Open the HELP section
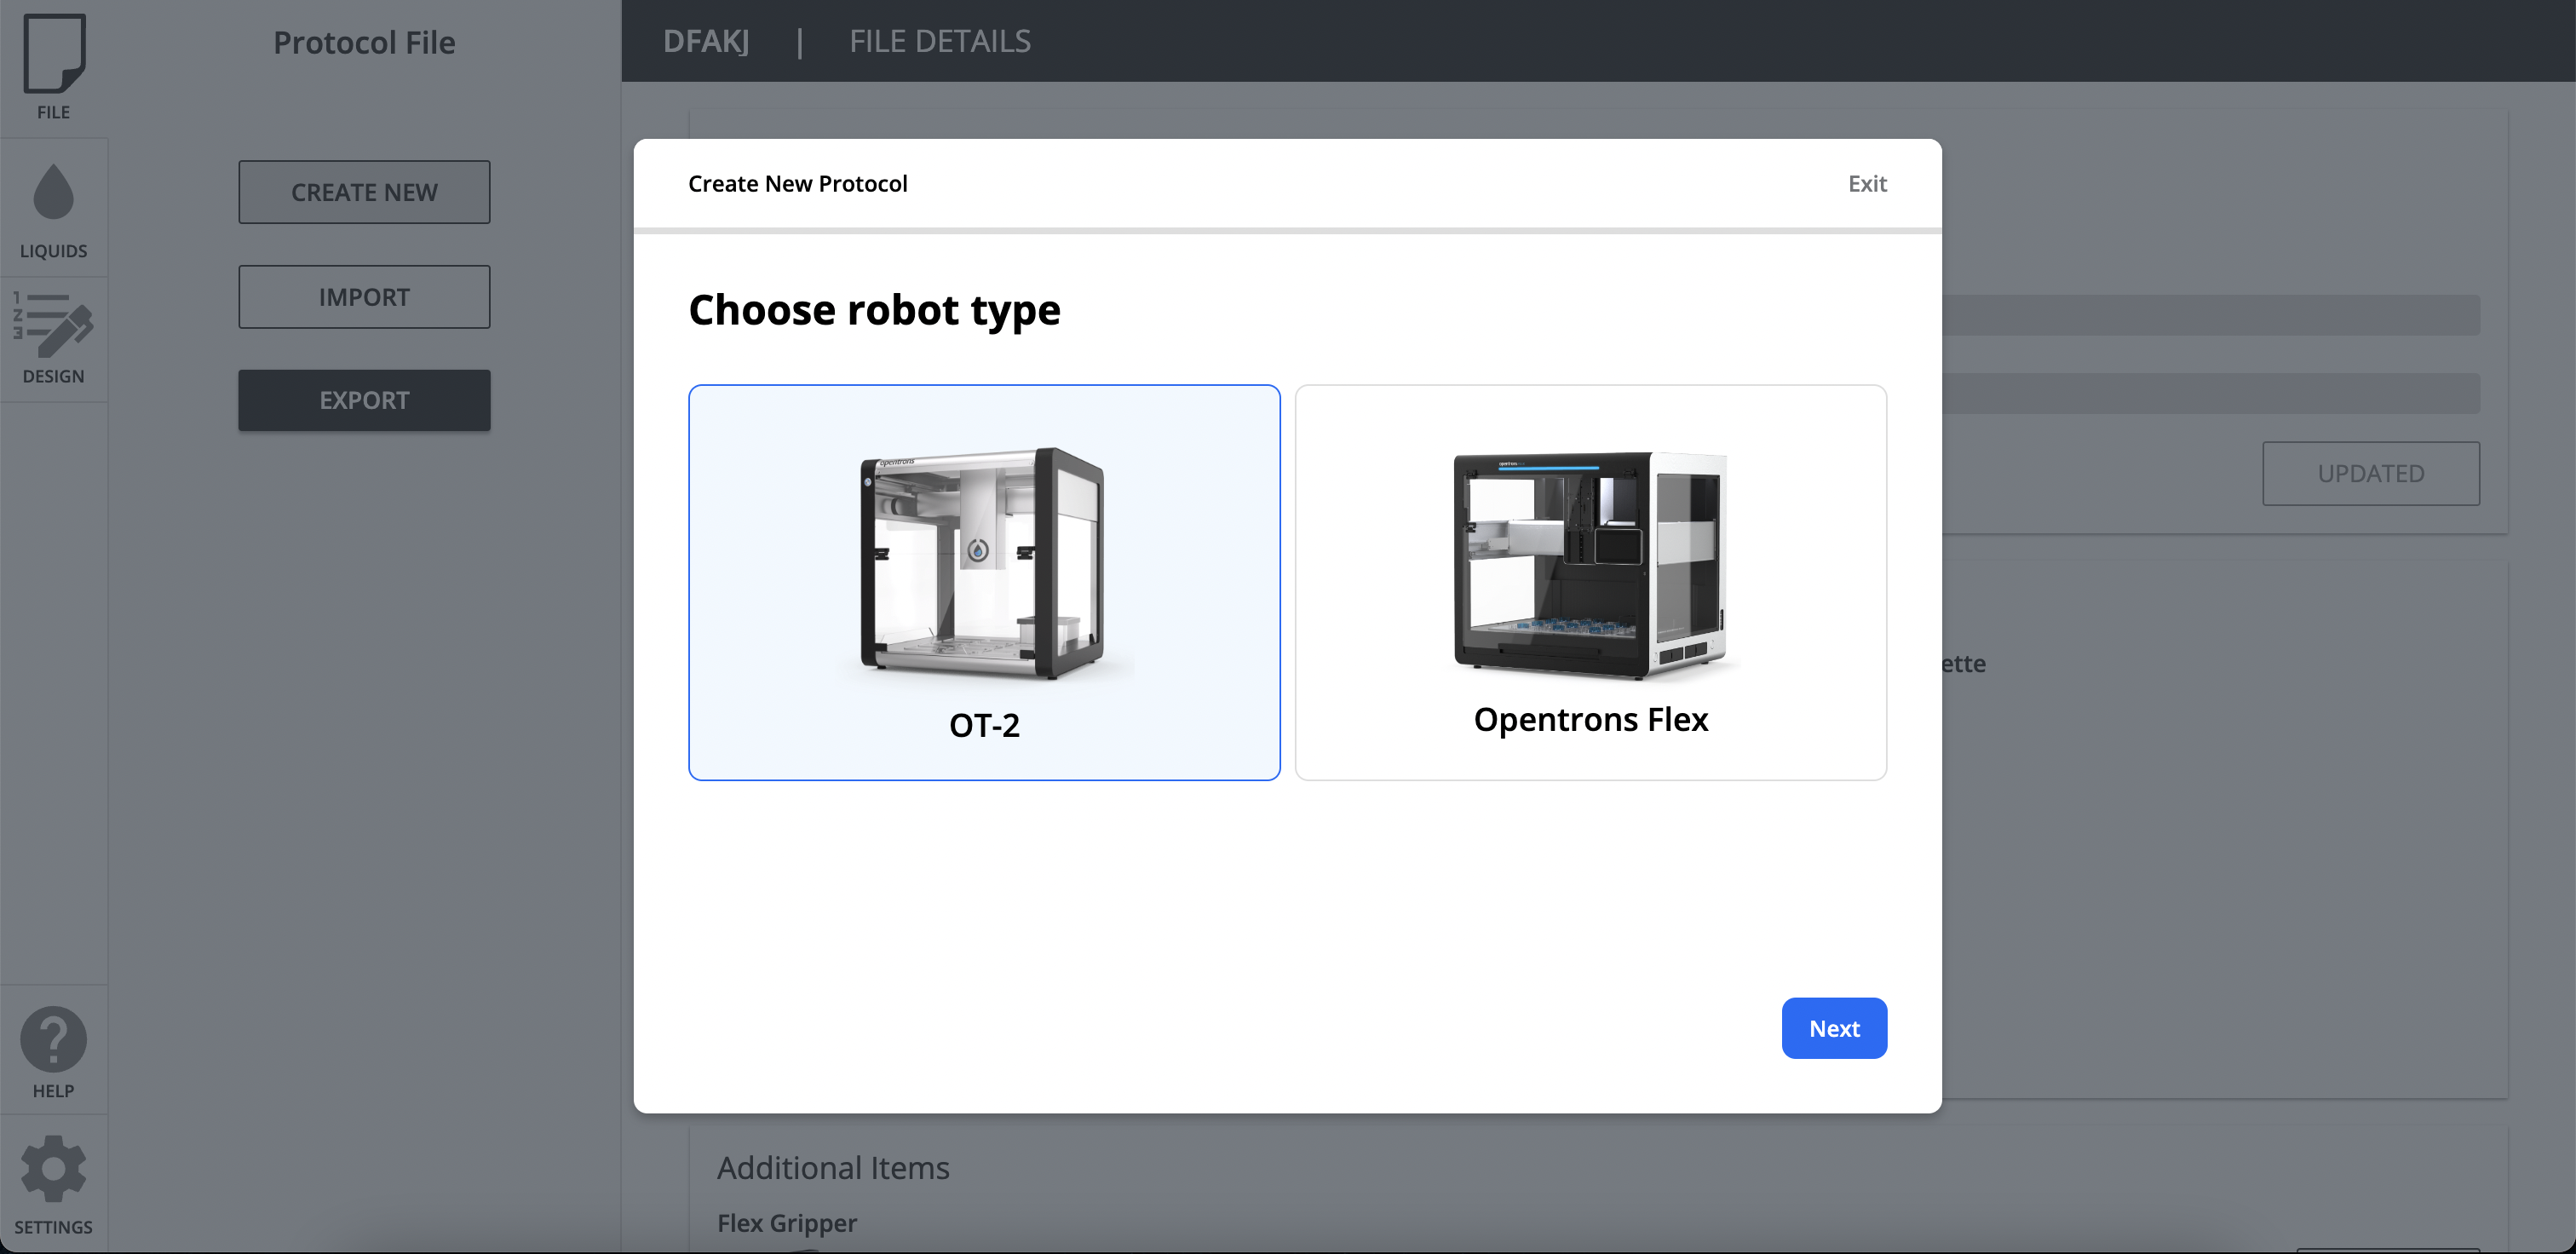 point(54,1052)
